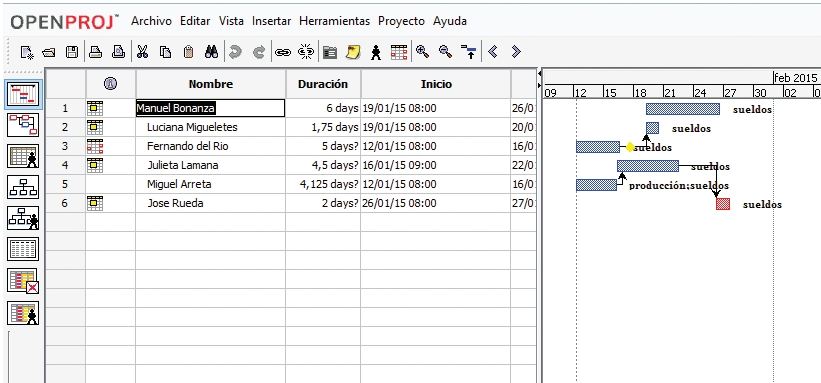Select the Luciana Migueletes task cell
Screen dimensions: 821x383
tap(210, 127)
